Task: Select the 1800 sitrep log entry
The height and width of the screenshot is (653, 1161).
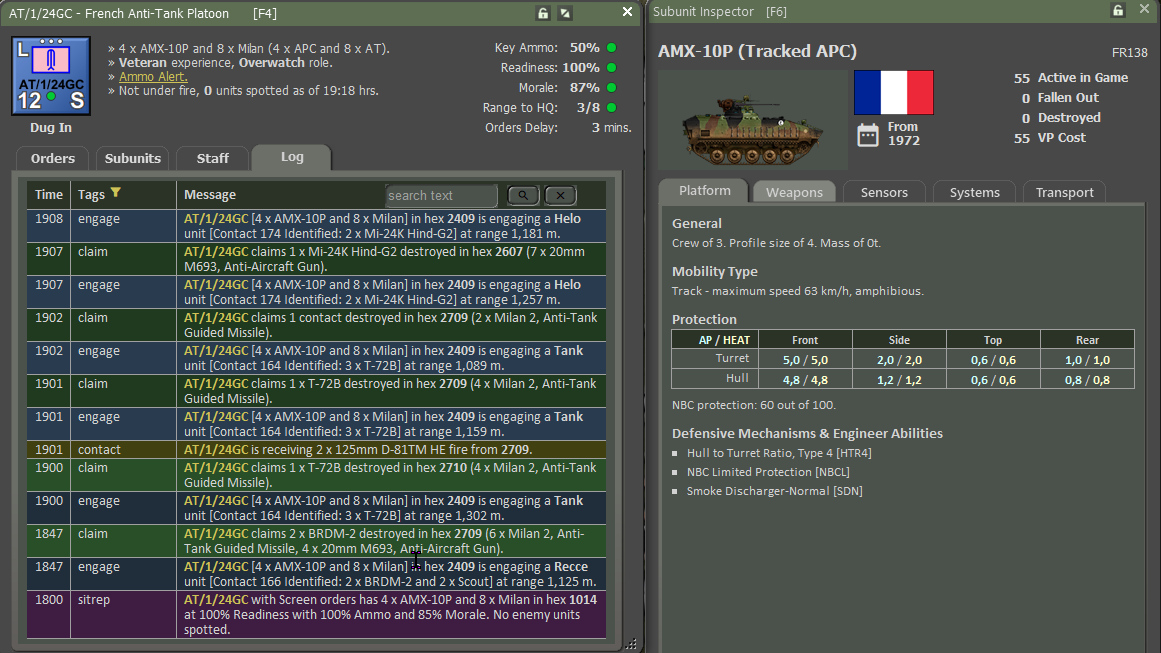Action: (316, 615)
